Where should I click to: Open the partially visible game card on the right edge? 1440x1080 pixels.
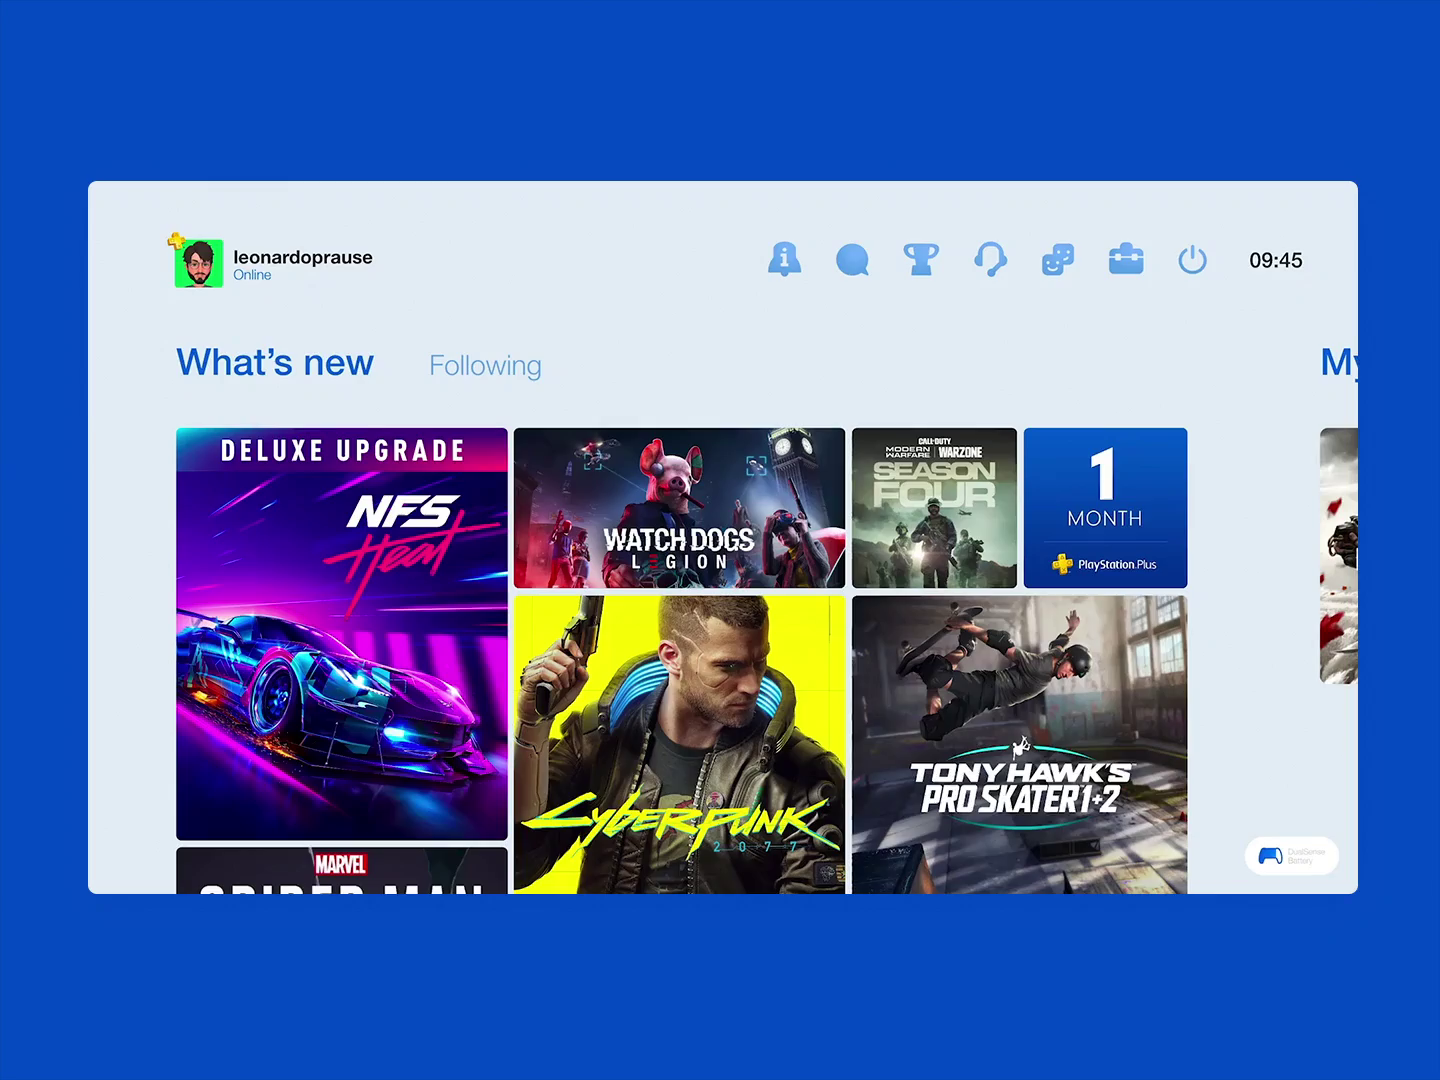click(1340, 555)
